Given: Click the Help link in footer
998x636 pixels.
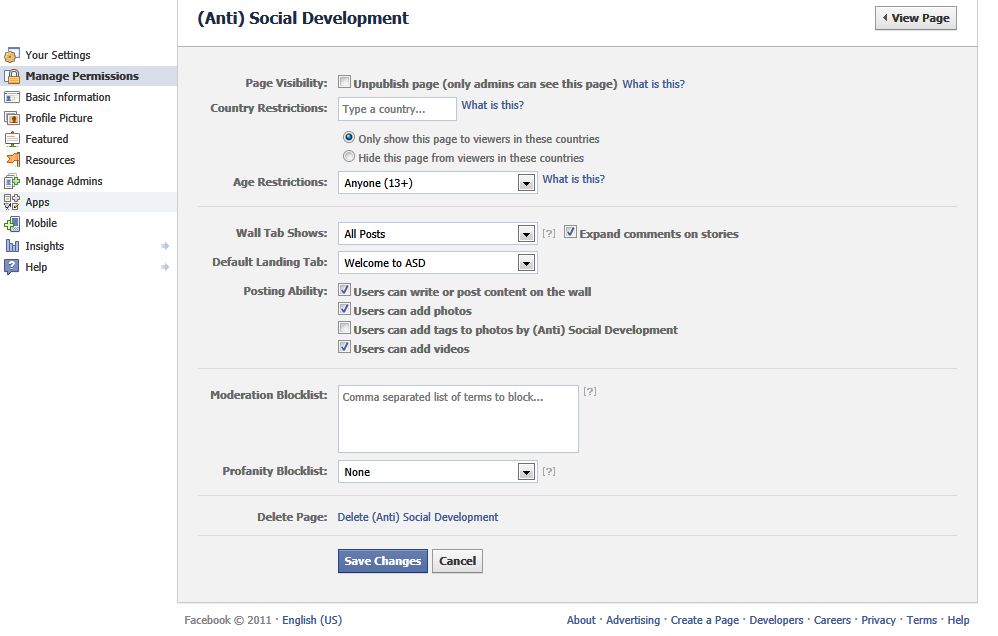Looking at the screenshot, I should coord(958,620).
